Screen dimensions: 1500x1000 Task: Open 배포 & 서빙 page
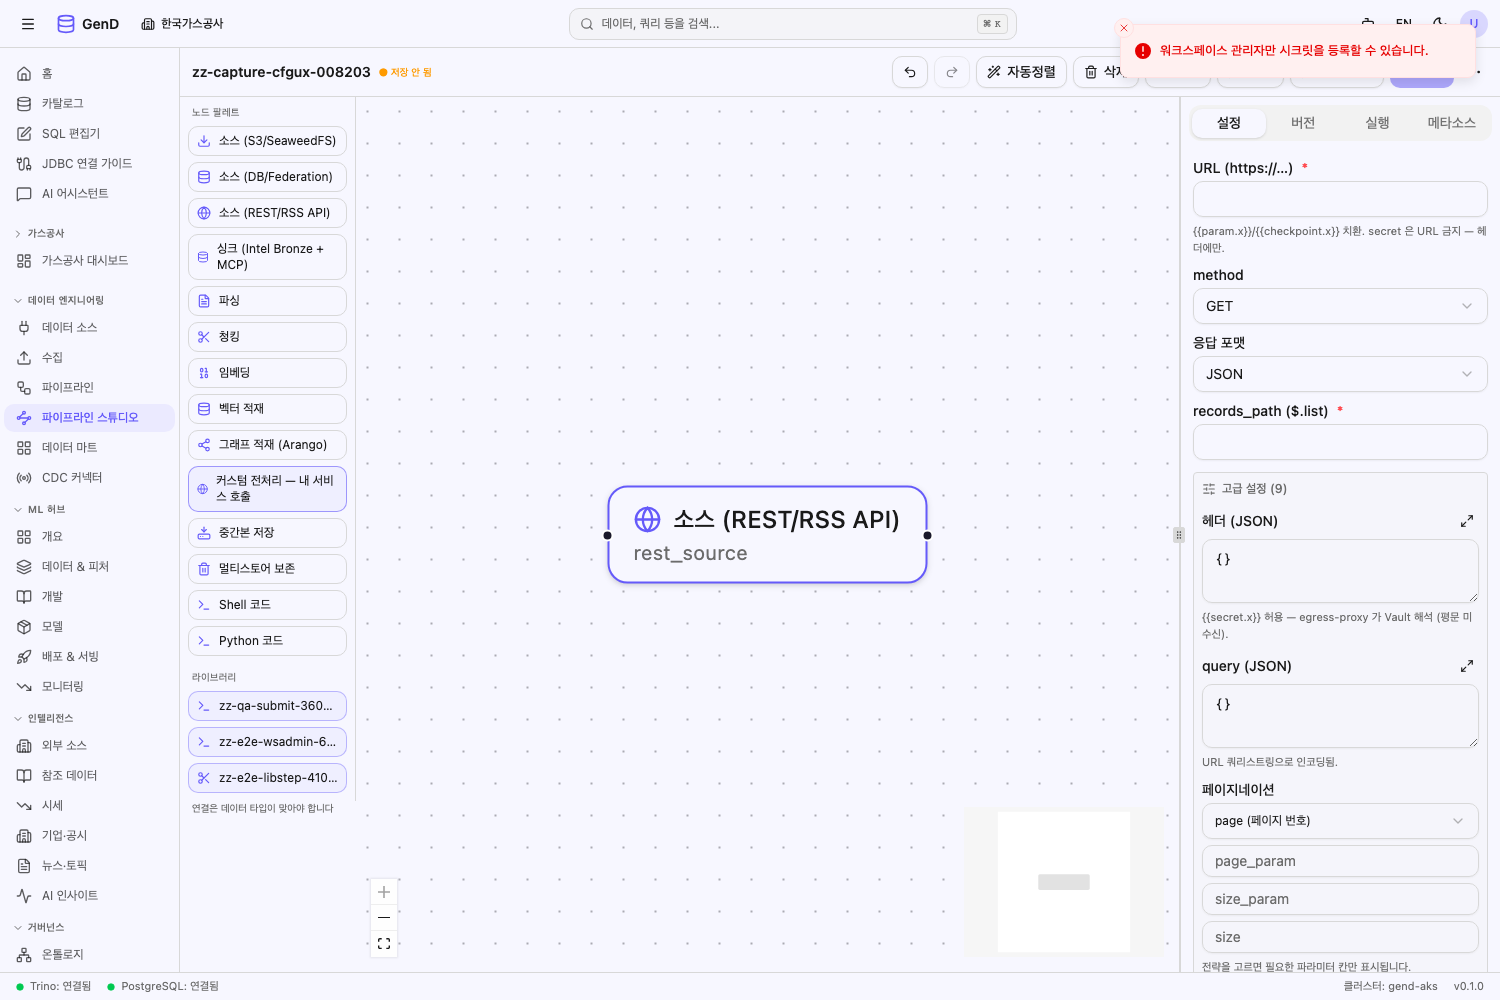pos(90,657)
